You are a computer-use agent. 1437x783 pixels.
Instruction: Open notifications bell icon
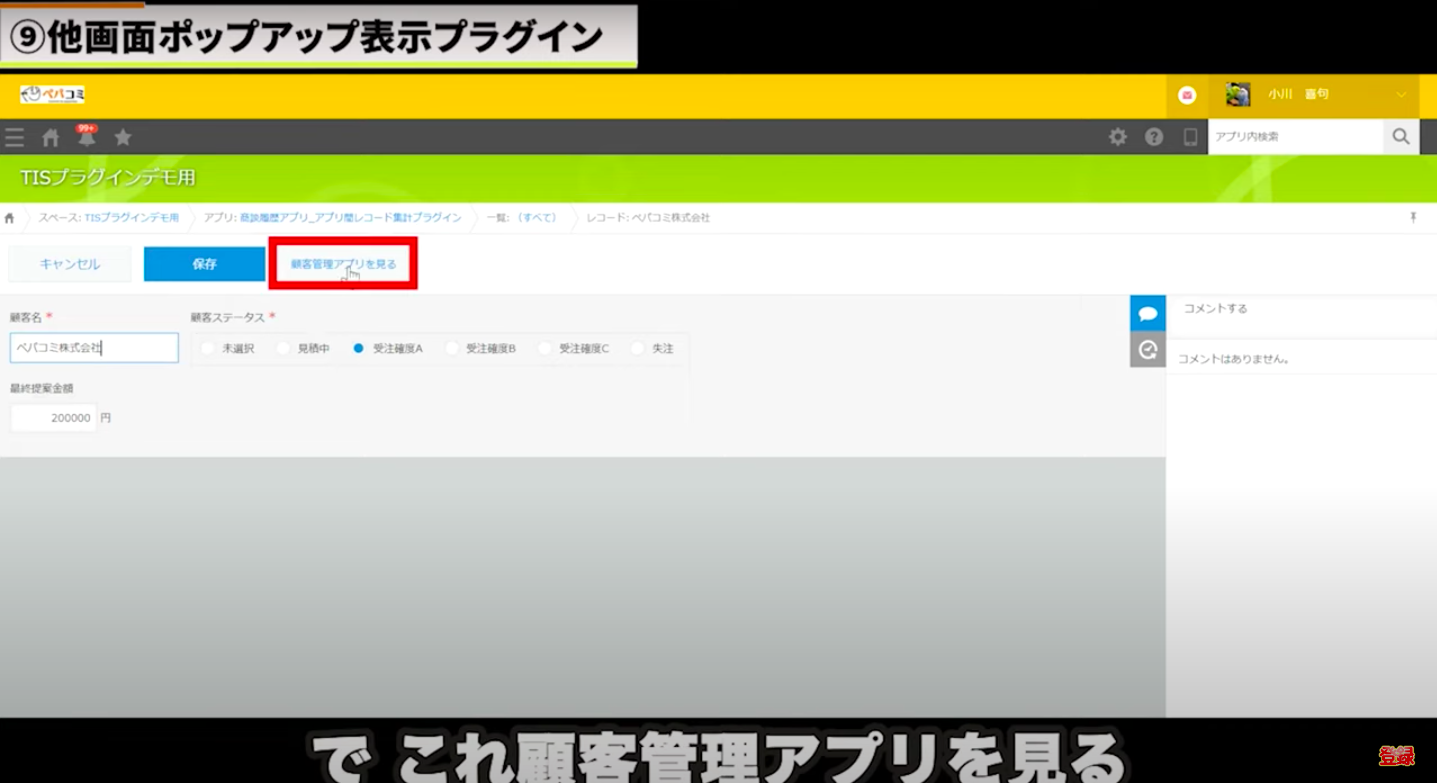pyautogui.click(x=87, y=138)
